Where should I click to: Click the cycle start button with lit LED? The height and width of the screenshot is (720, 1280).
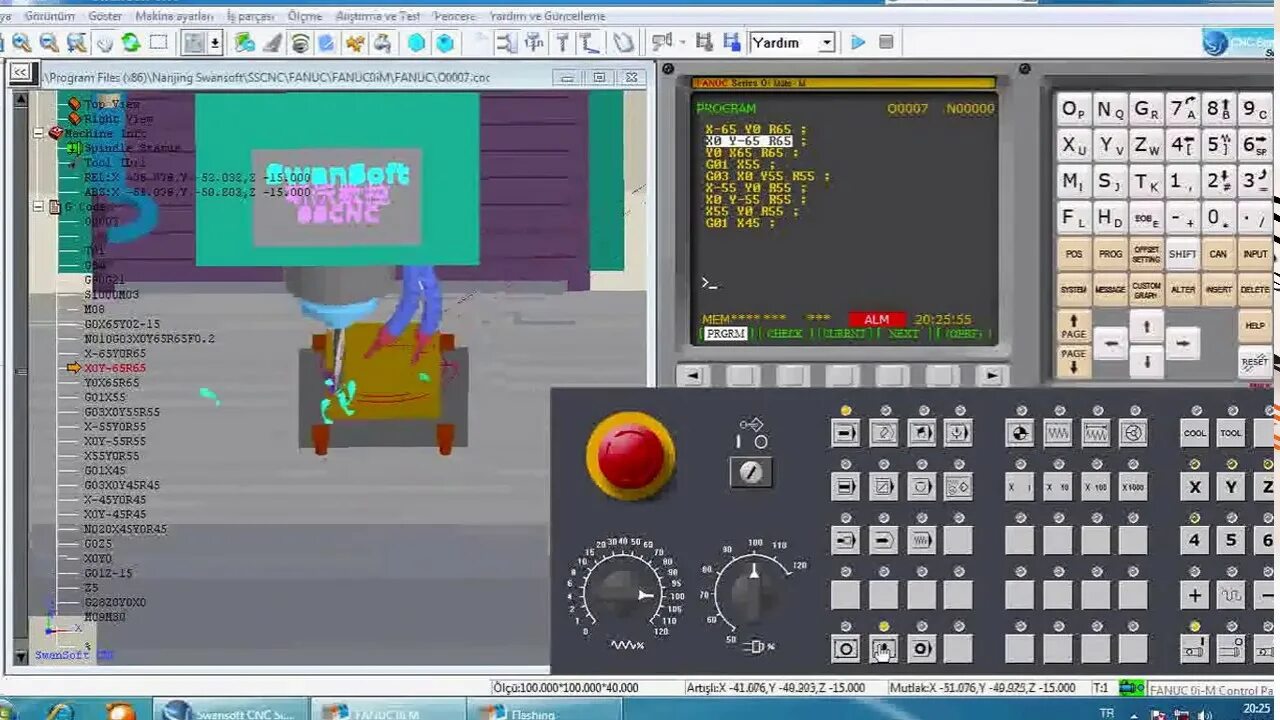pyautogui.click(x=884, y=649)
